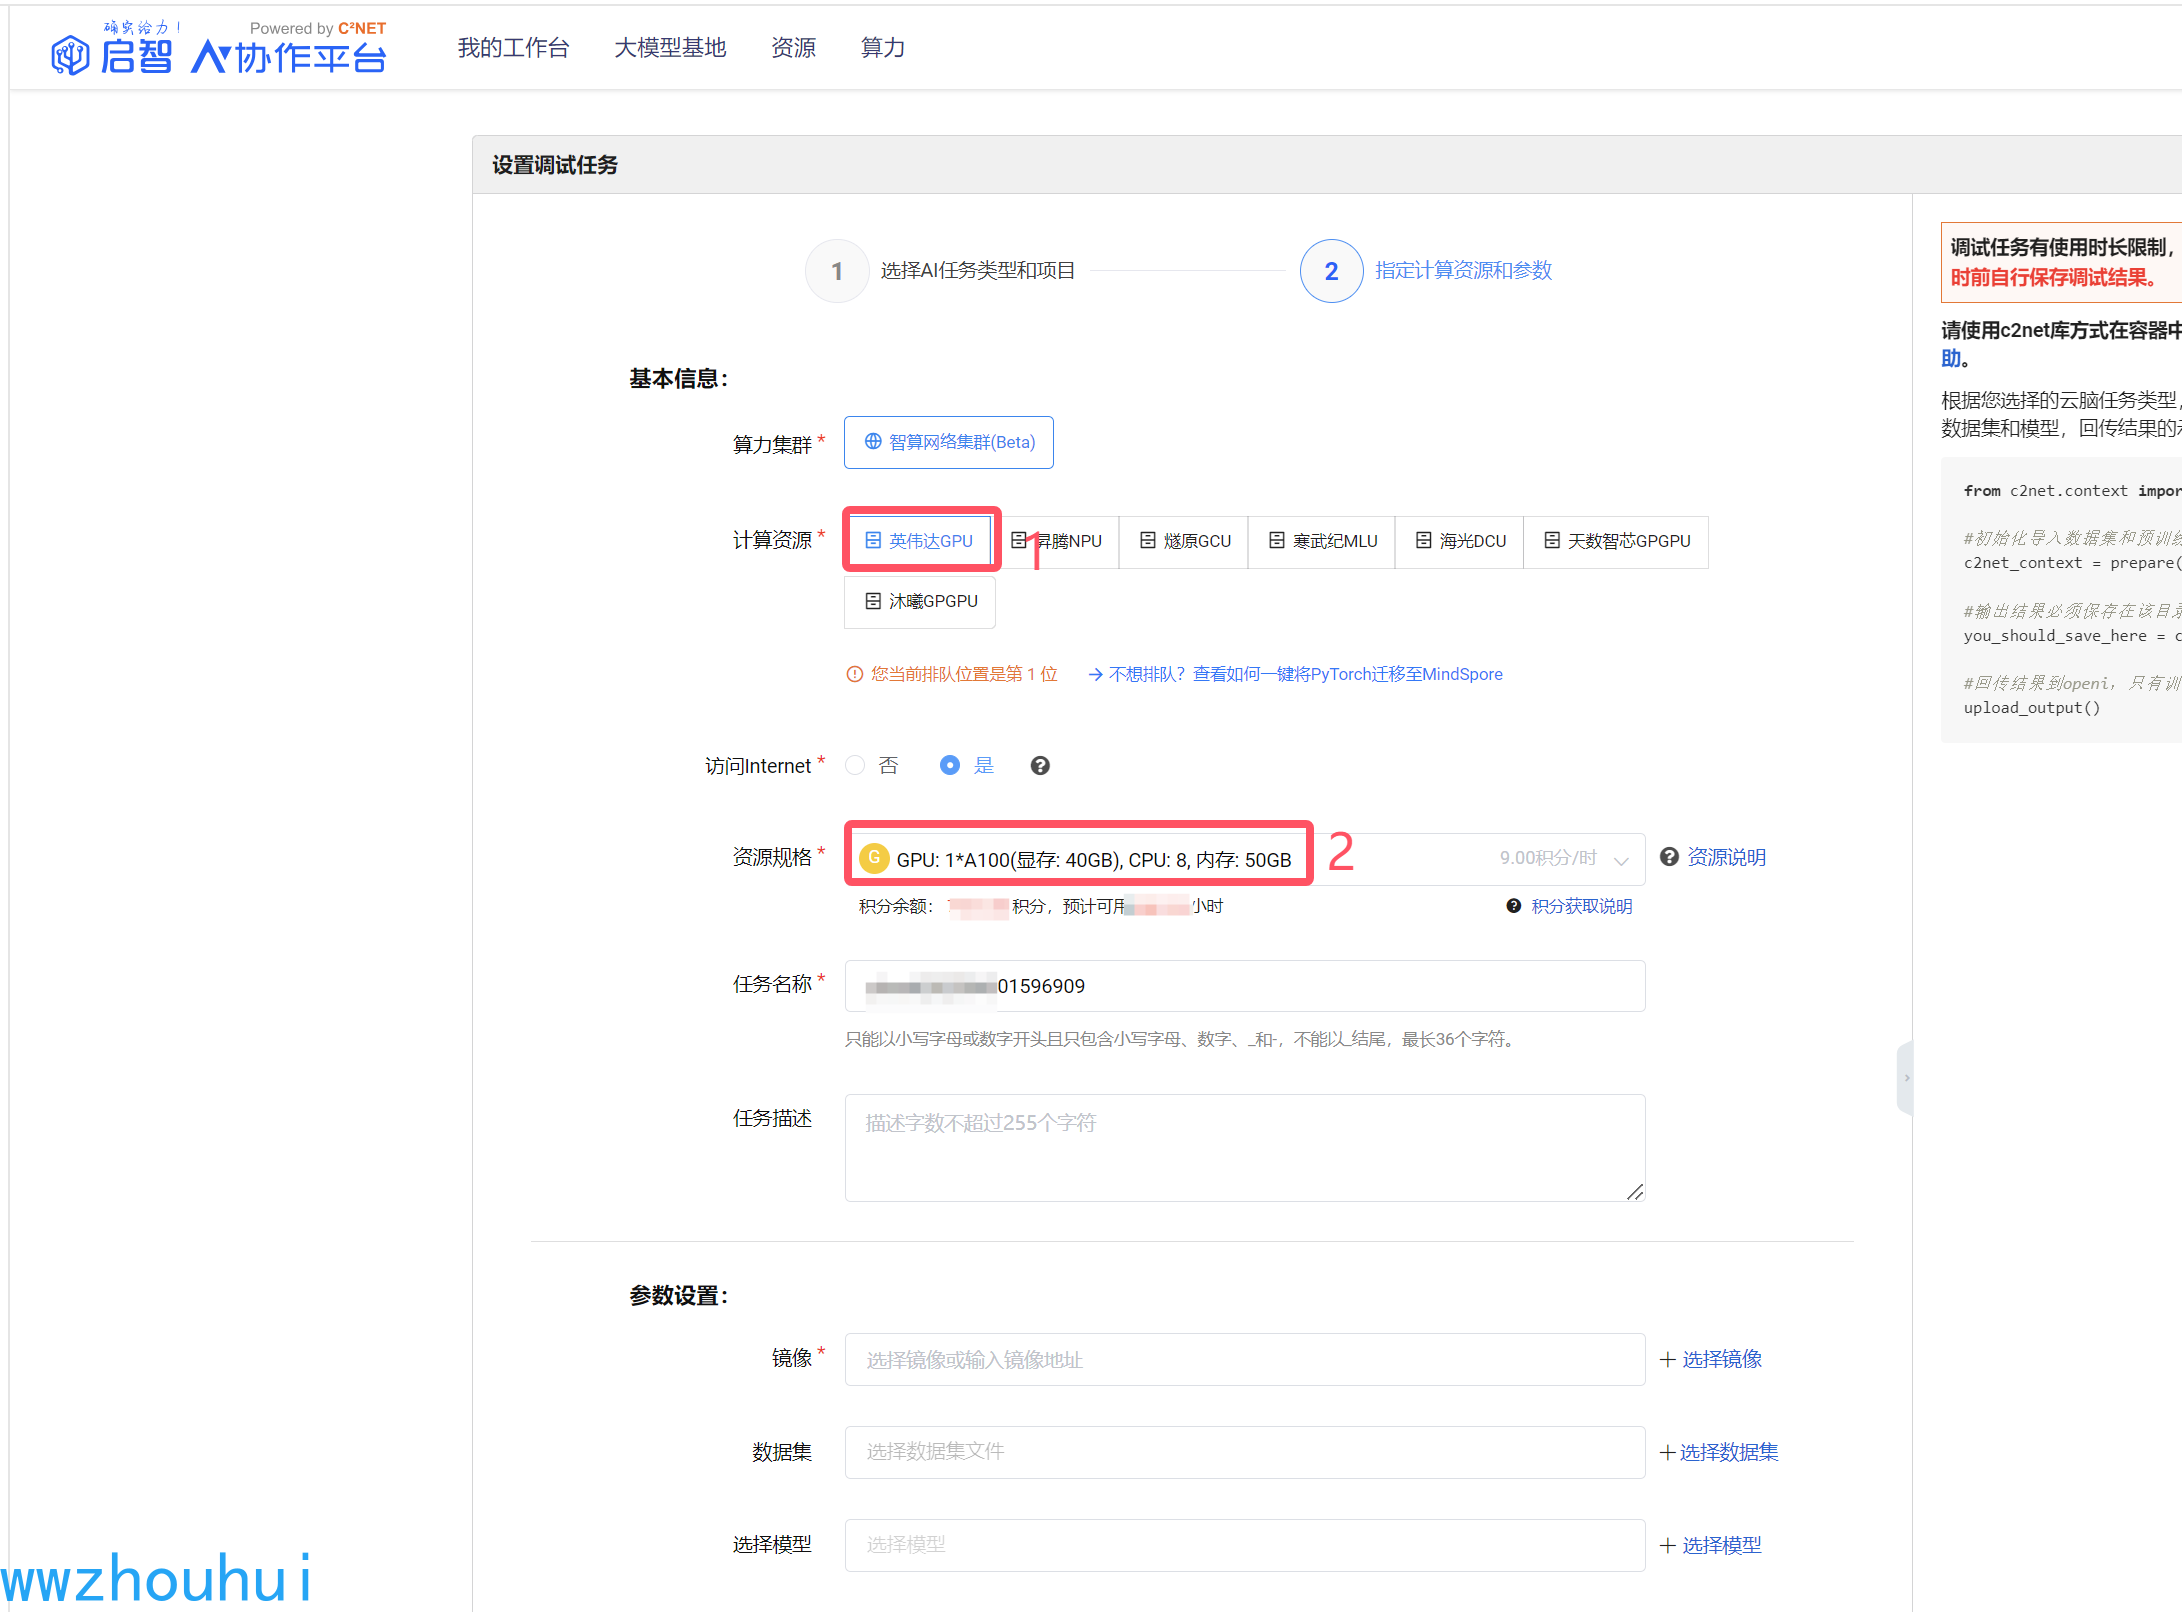The width and height of the screenshot is (2182, 1612).
Task: Click the 任务描述 text area
Action: 1245,1148
